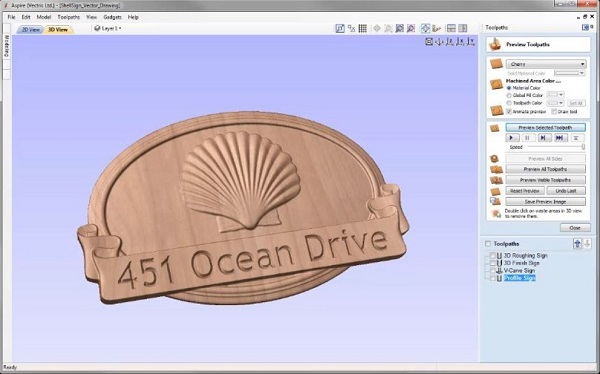The width and height of the screenshot is (600, 374).
Task: Click the Undo Last button
Action: point(566,191)
